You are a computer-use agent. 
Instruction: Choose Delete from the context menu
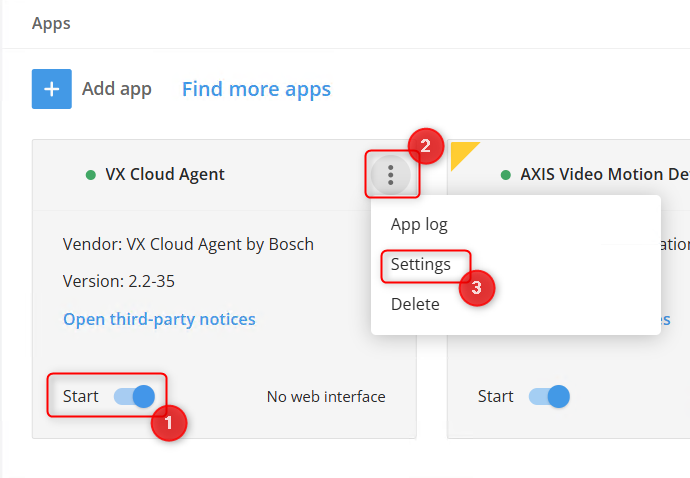click(x=415, y=304)
